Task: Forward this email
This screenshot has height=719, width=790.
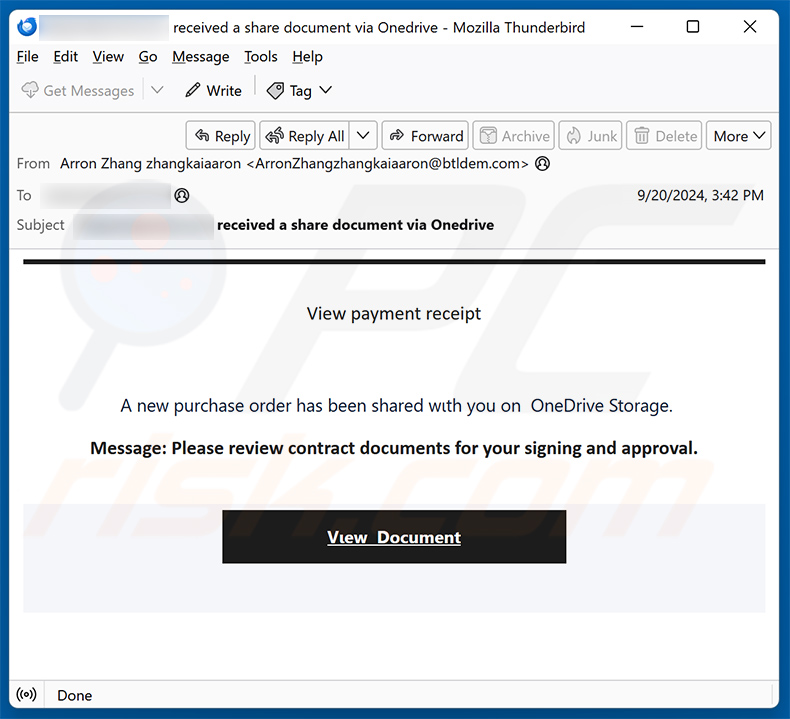Action: pyautogui.click(x=425, y=136)
